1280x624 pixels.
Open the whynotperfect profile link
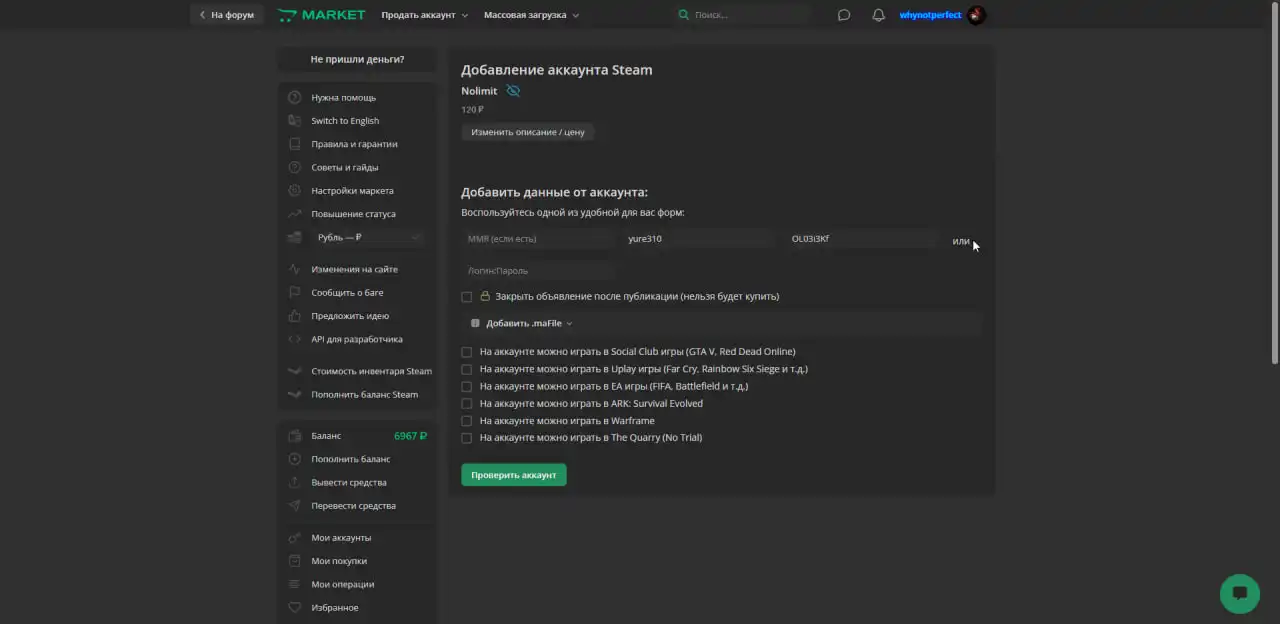(930, 15)
